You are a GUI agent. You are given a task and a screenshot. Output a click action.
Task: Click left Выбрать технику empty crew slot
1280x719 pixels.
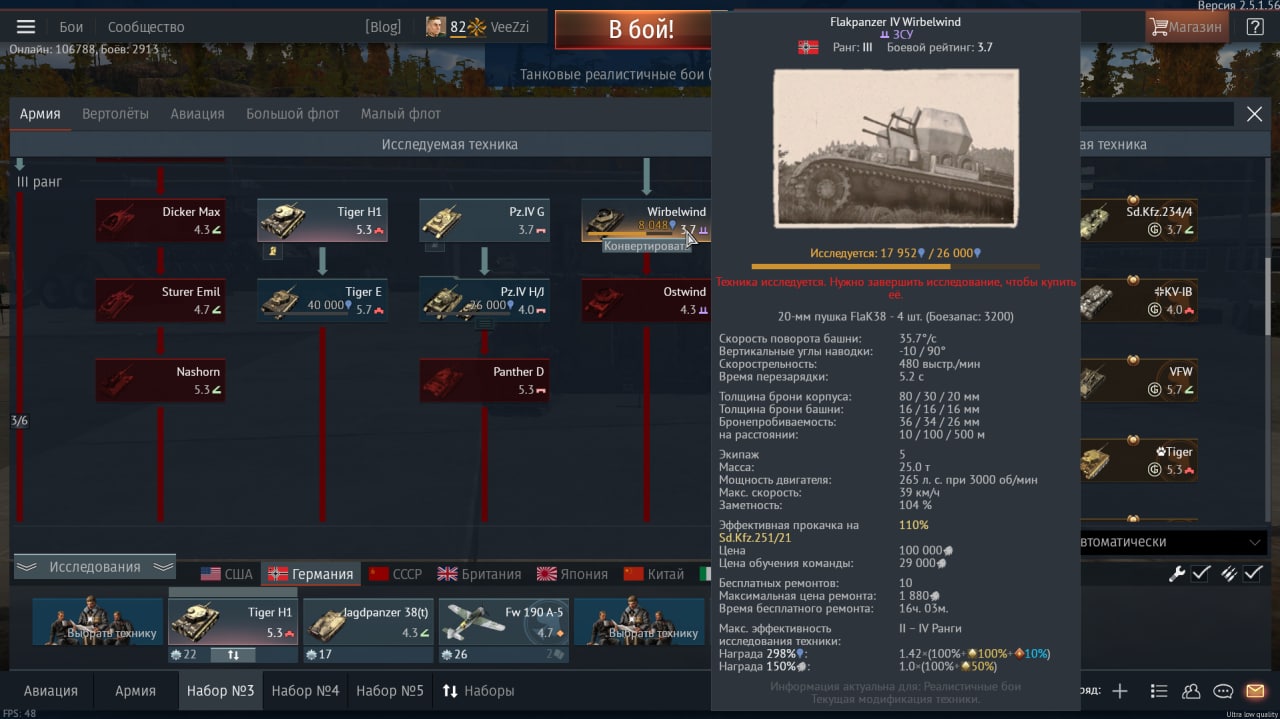click(x=97, y=622)
